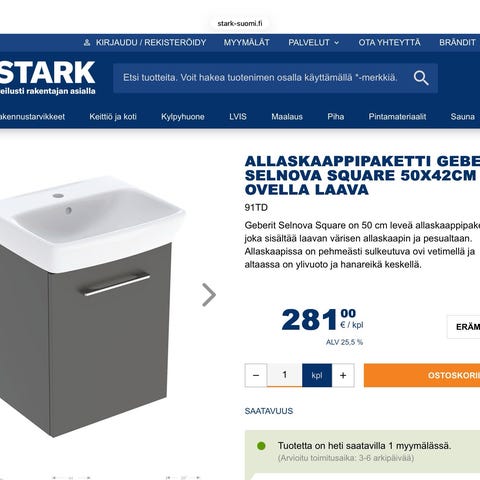
Task: Edit the quantity input field
Action: (x=285, y=375)
